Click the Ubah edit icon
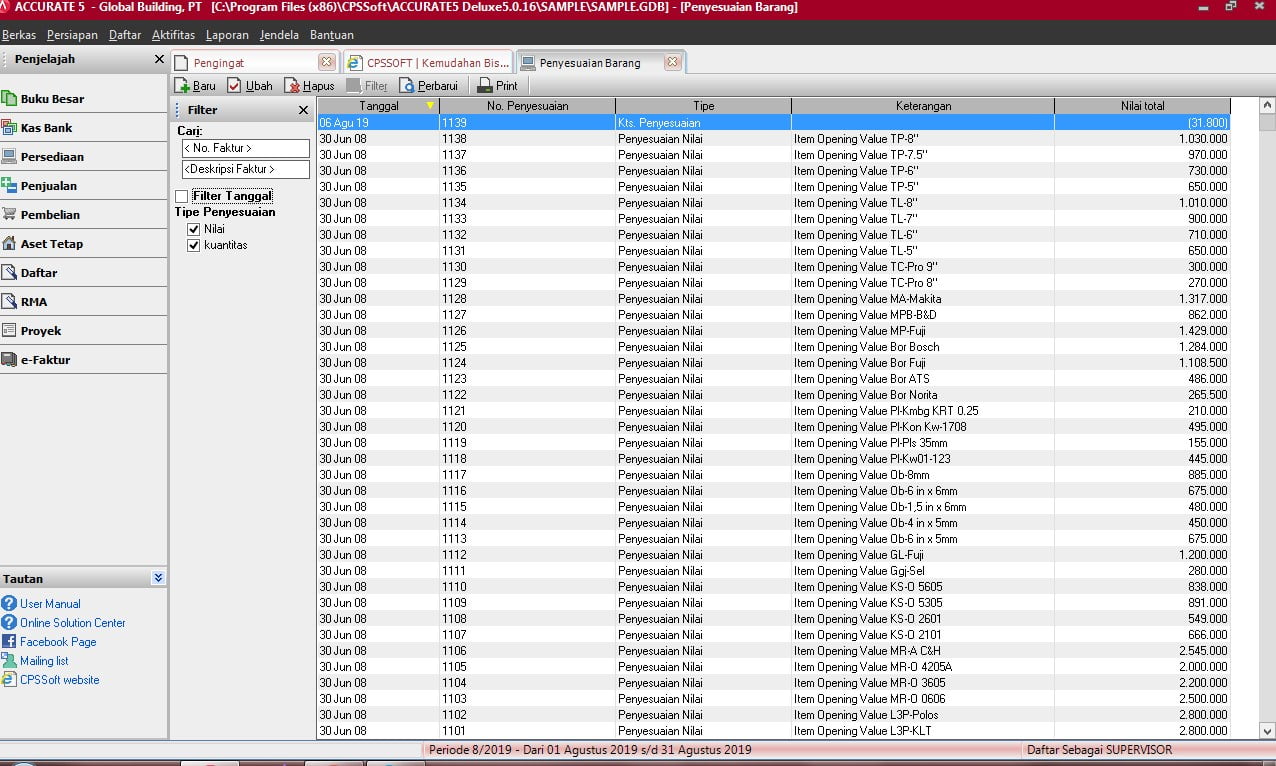The image size is (1276, 766). [235, 86]
